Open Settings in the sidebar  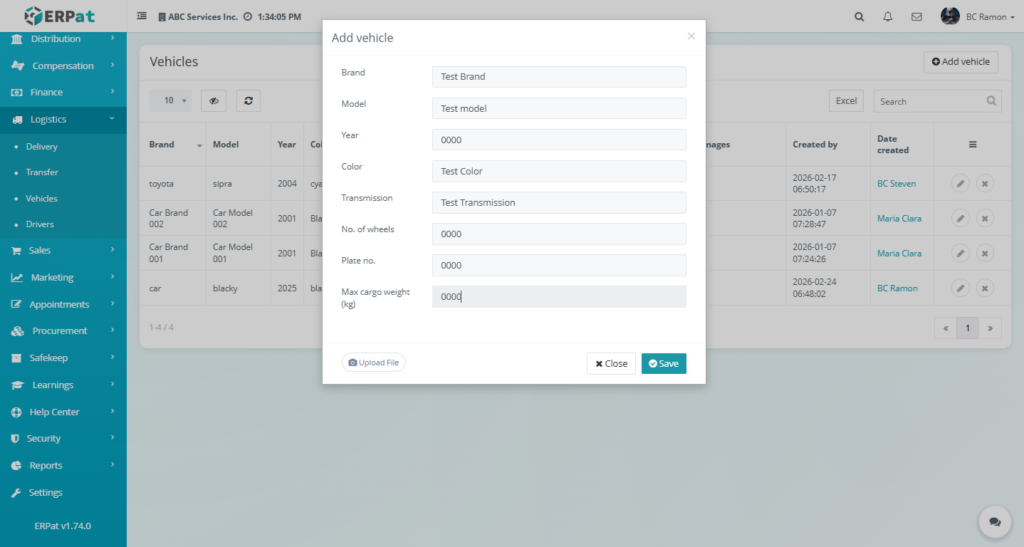[x=63, y=493]
